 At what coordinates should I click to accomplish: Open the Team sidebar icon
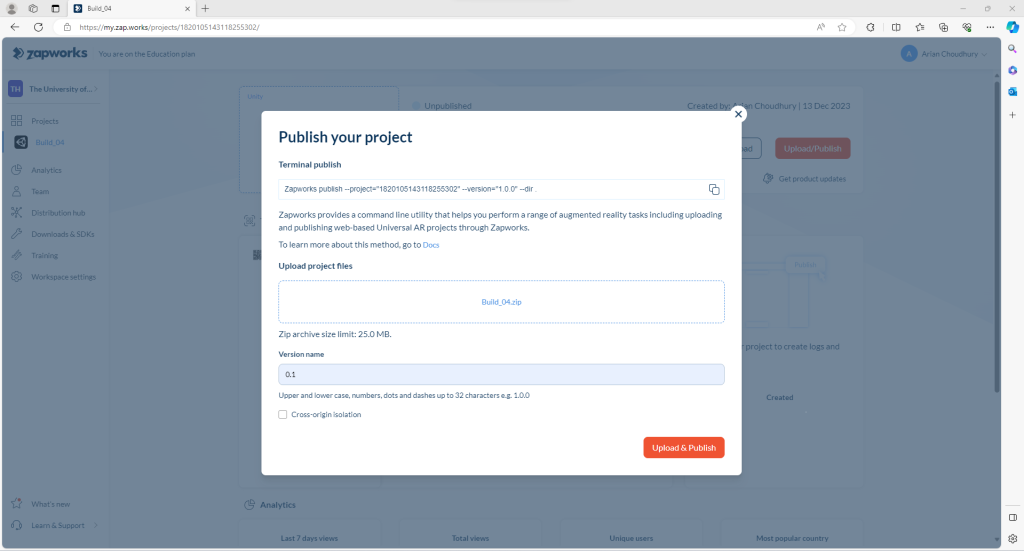tap(17, 191)
